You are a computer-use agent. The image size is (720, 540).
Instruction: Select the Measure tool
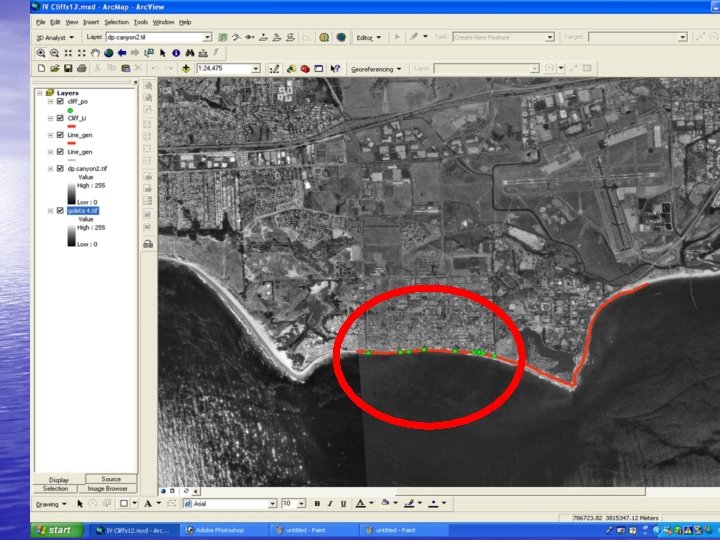(203, 53)
